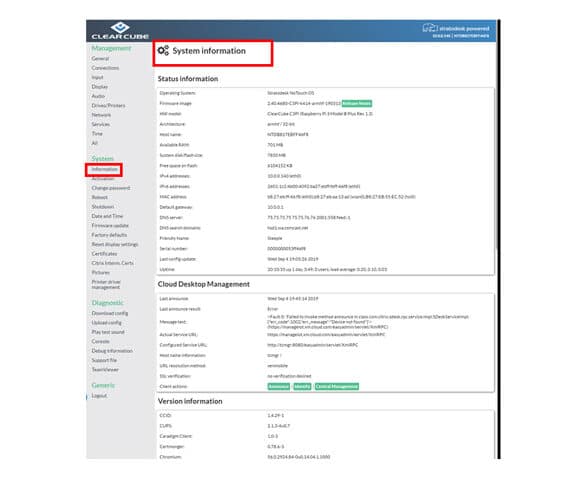Open the Display settings page

tap(100, 87)
